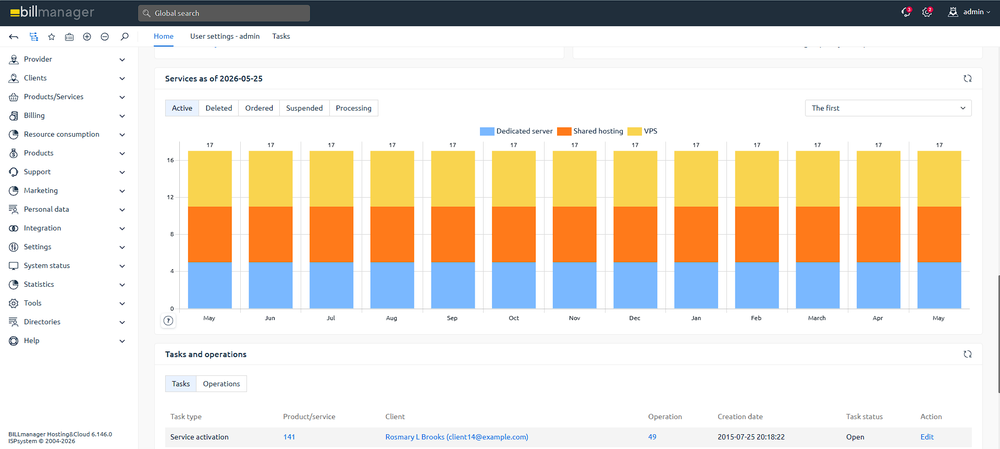Image resolution: width=1000 pixels, height=449 pixels.
Task: Click the BILLmanager logo
Action: pos(52,13)
